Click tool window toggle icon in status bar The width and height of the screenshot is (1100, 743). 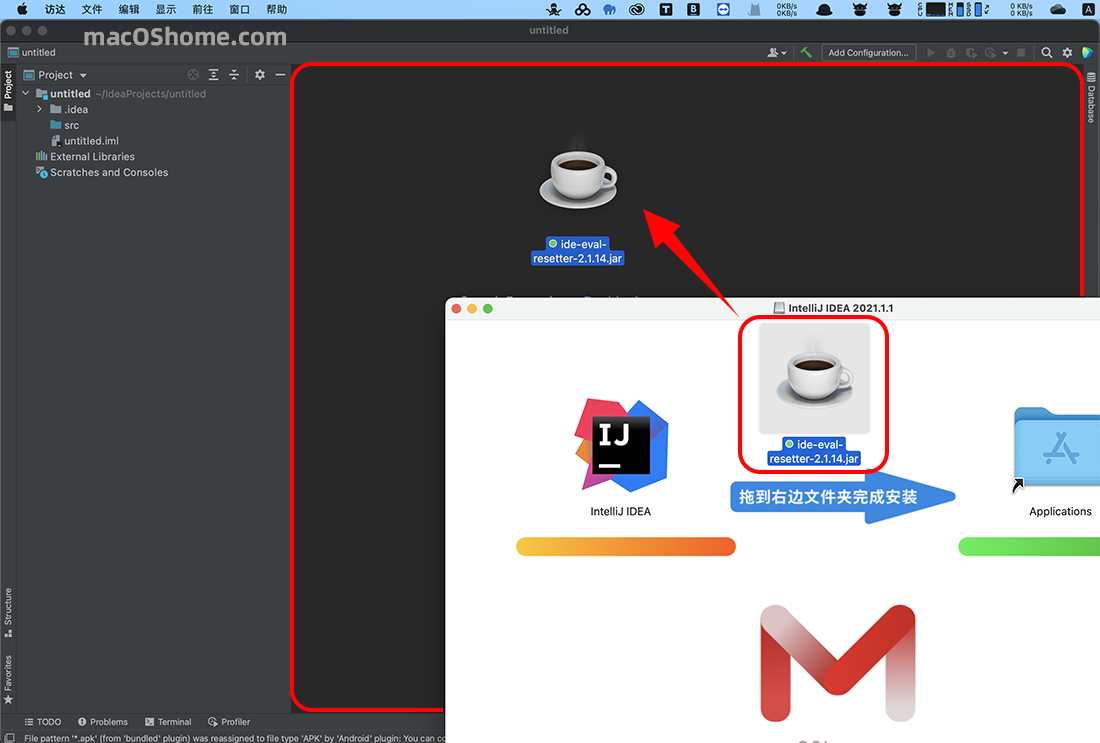(x=10, y=738)
